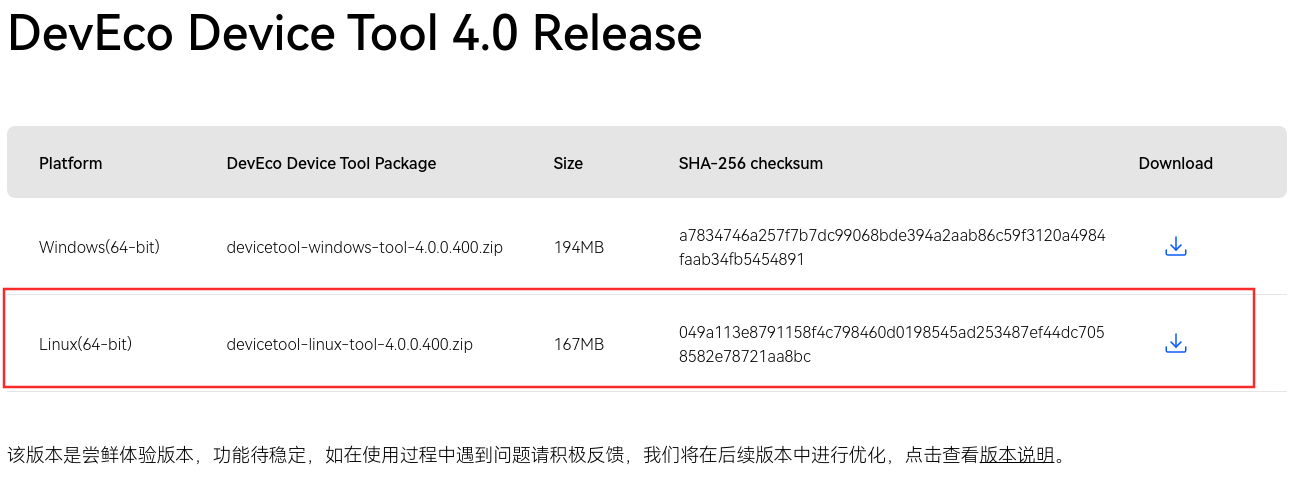Select the Windows(64-bit) platform cell
The height and width of the screenshot is (488, 1297).
(x=99, y=247)
